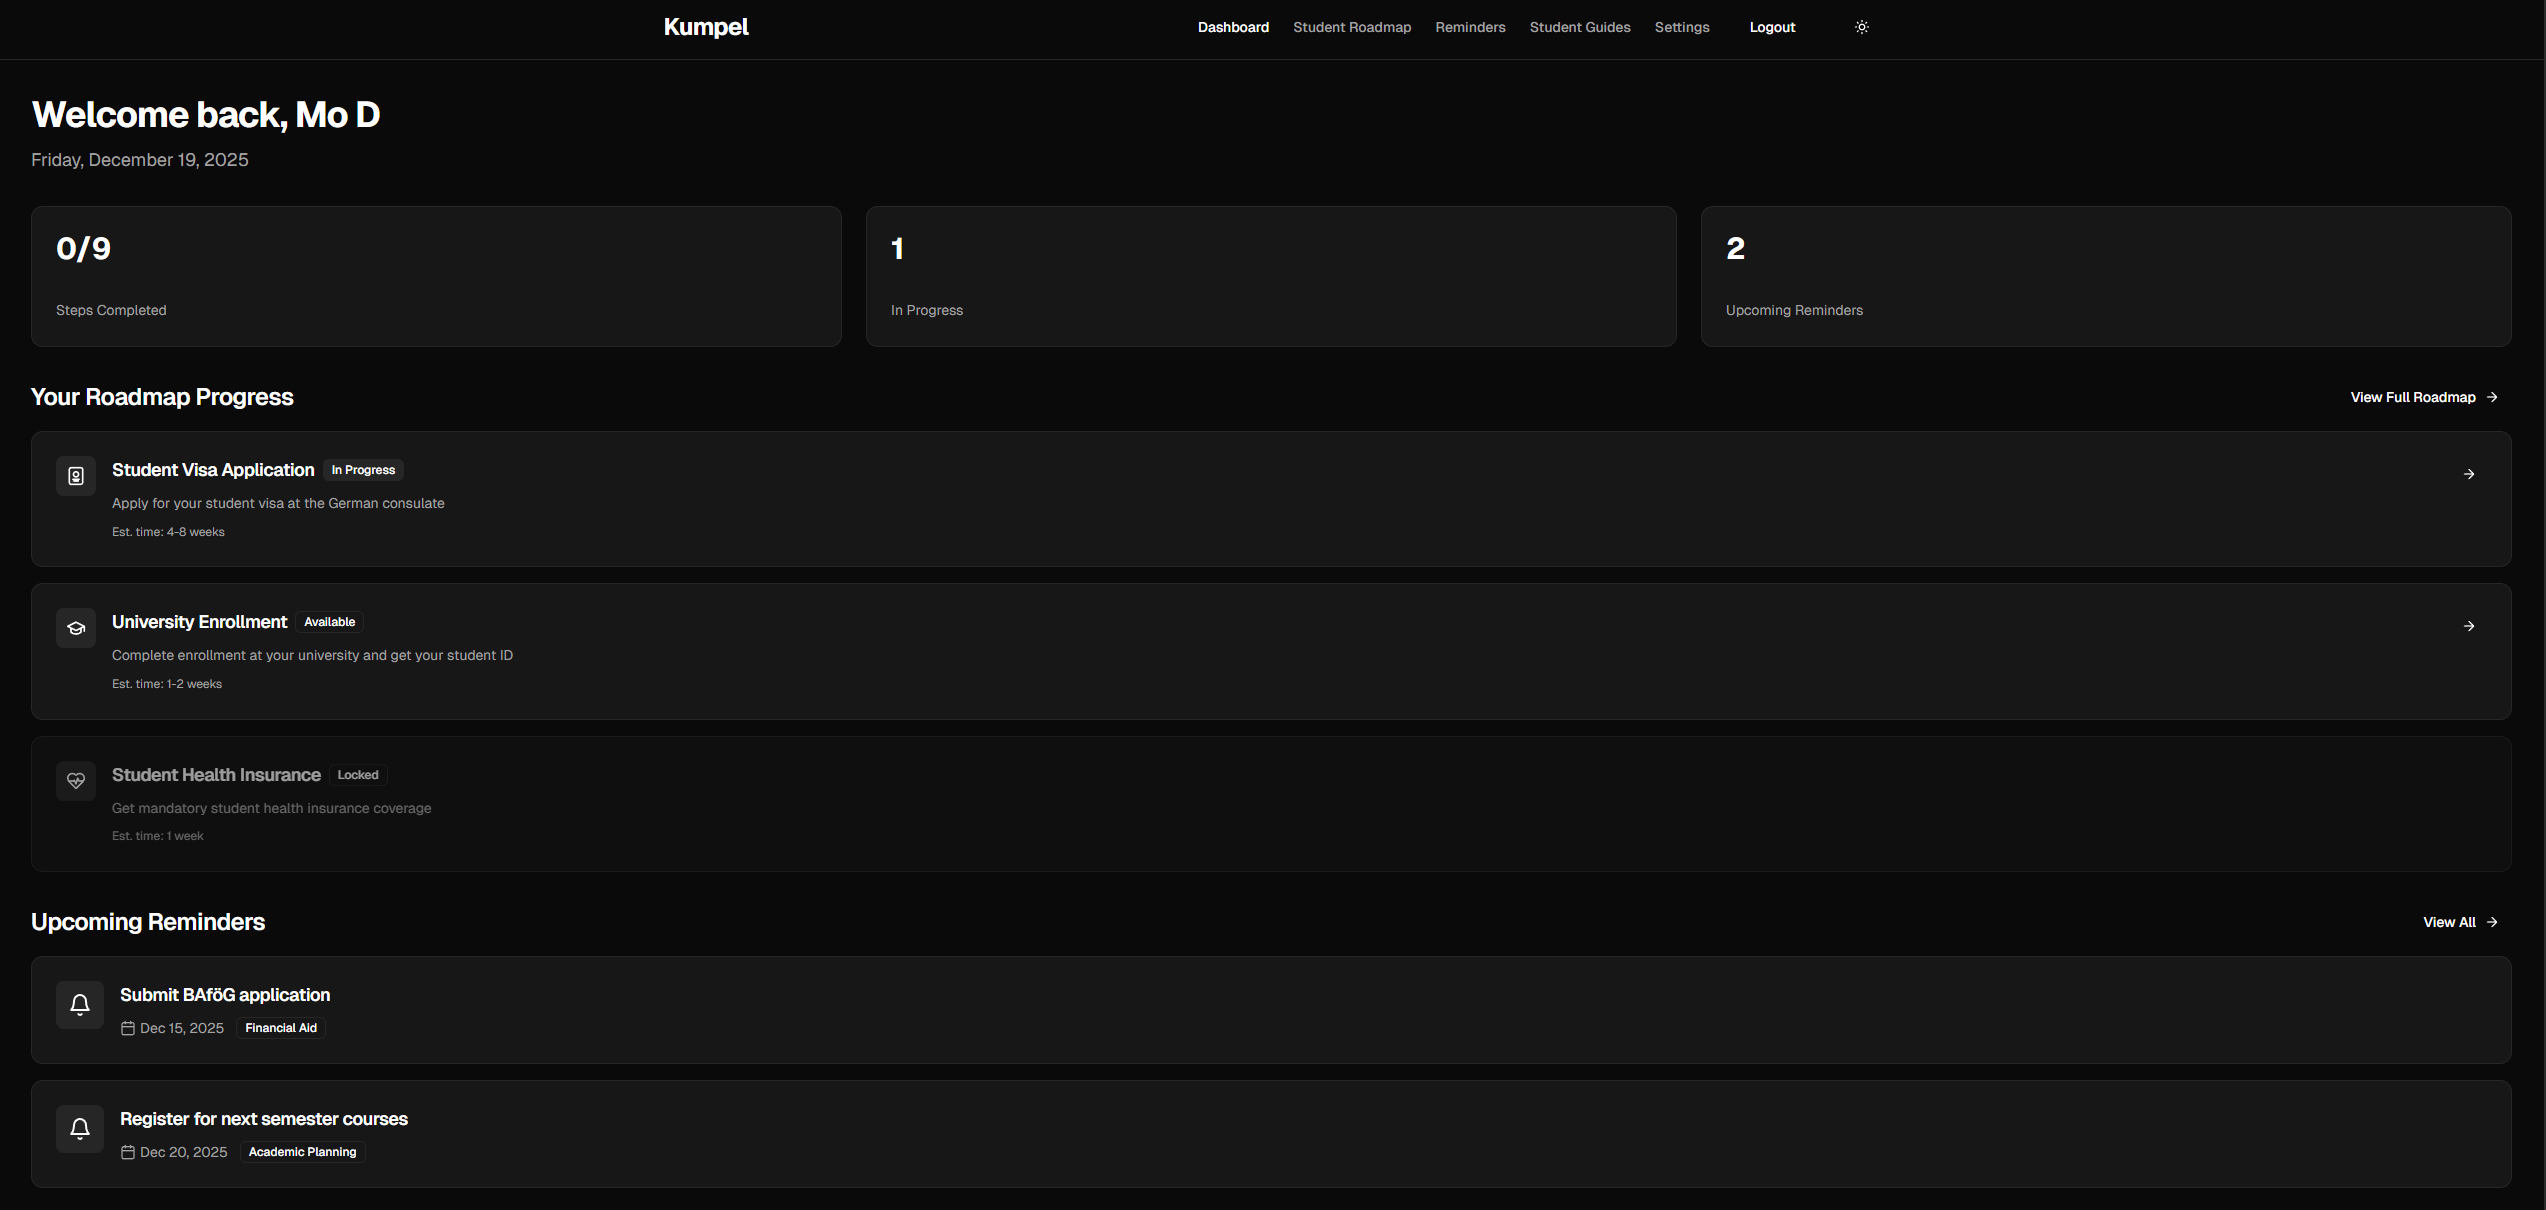The height and width of the screenshot is (1210, 2546).
Task: Click the graduation cap icon for University Enrollment
Action: pyautogui.click(x=76, y=628)
